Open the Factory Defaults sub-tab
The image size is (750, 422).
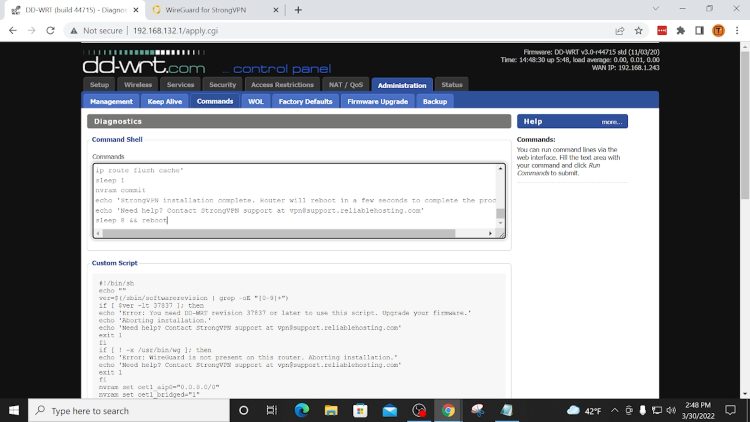pos(305,101)
